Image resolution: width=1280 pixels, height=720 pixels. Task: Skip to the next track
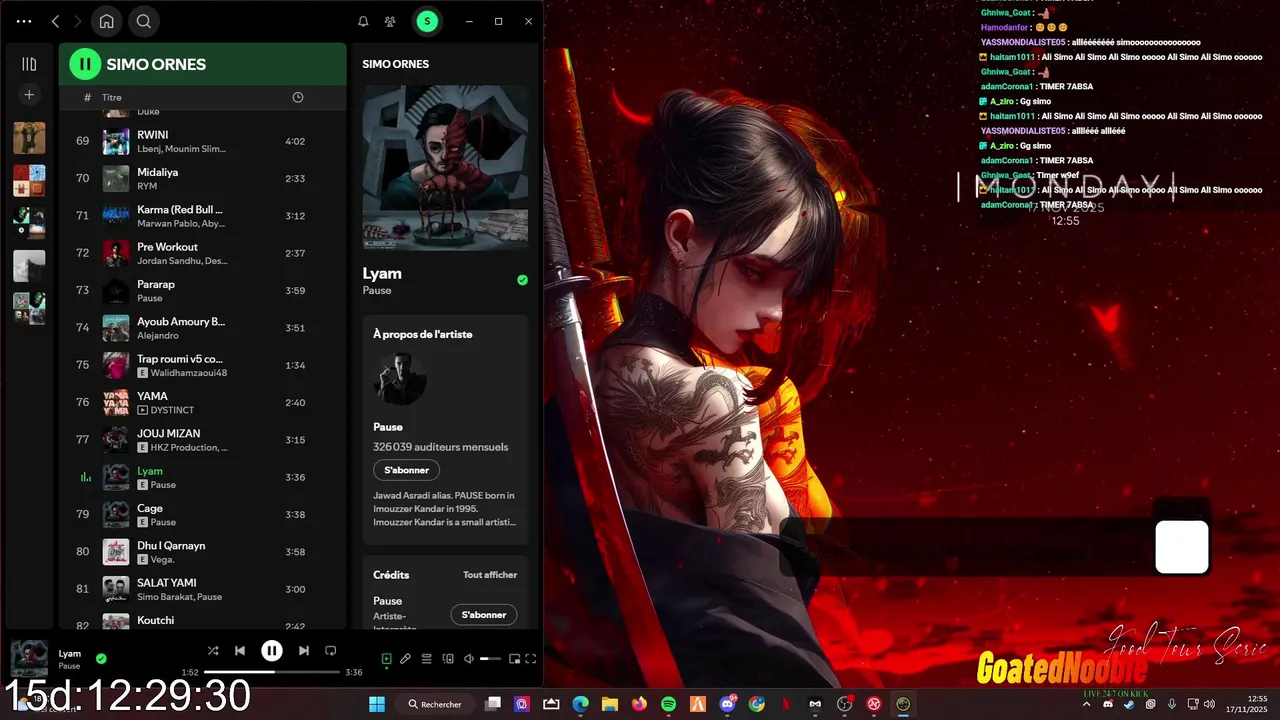point(303,651)
